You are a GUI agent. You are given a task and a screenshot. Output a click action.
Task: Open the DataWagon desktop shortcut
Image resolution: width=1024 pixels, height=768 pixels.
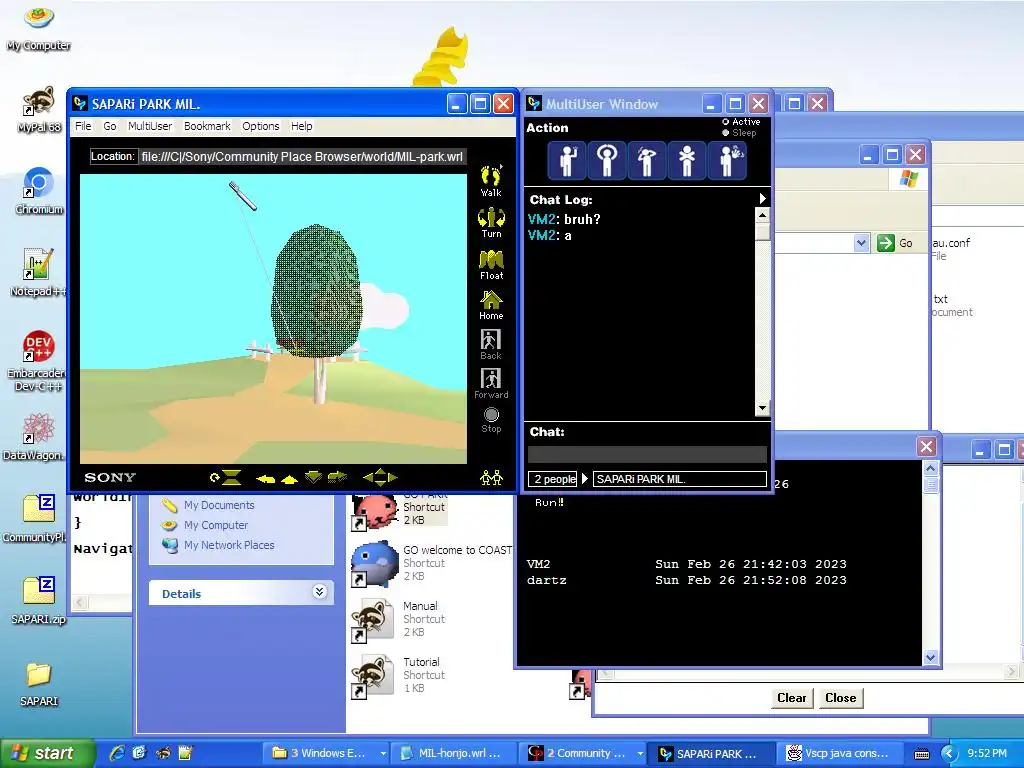tap(37, 436)
